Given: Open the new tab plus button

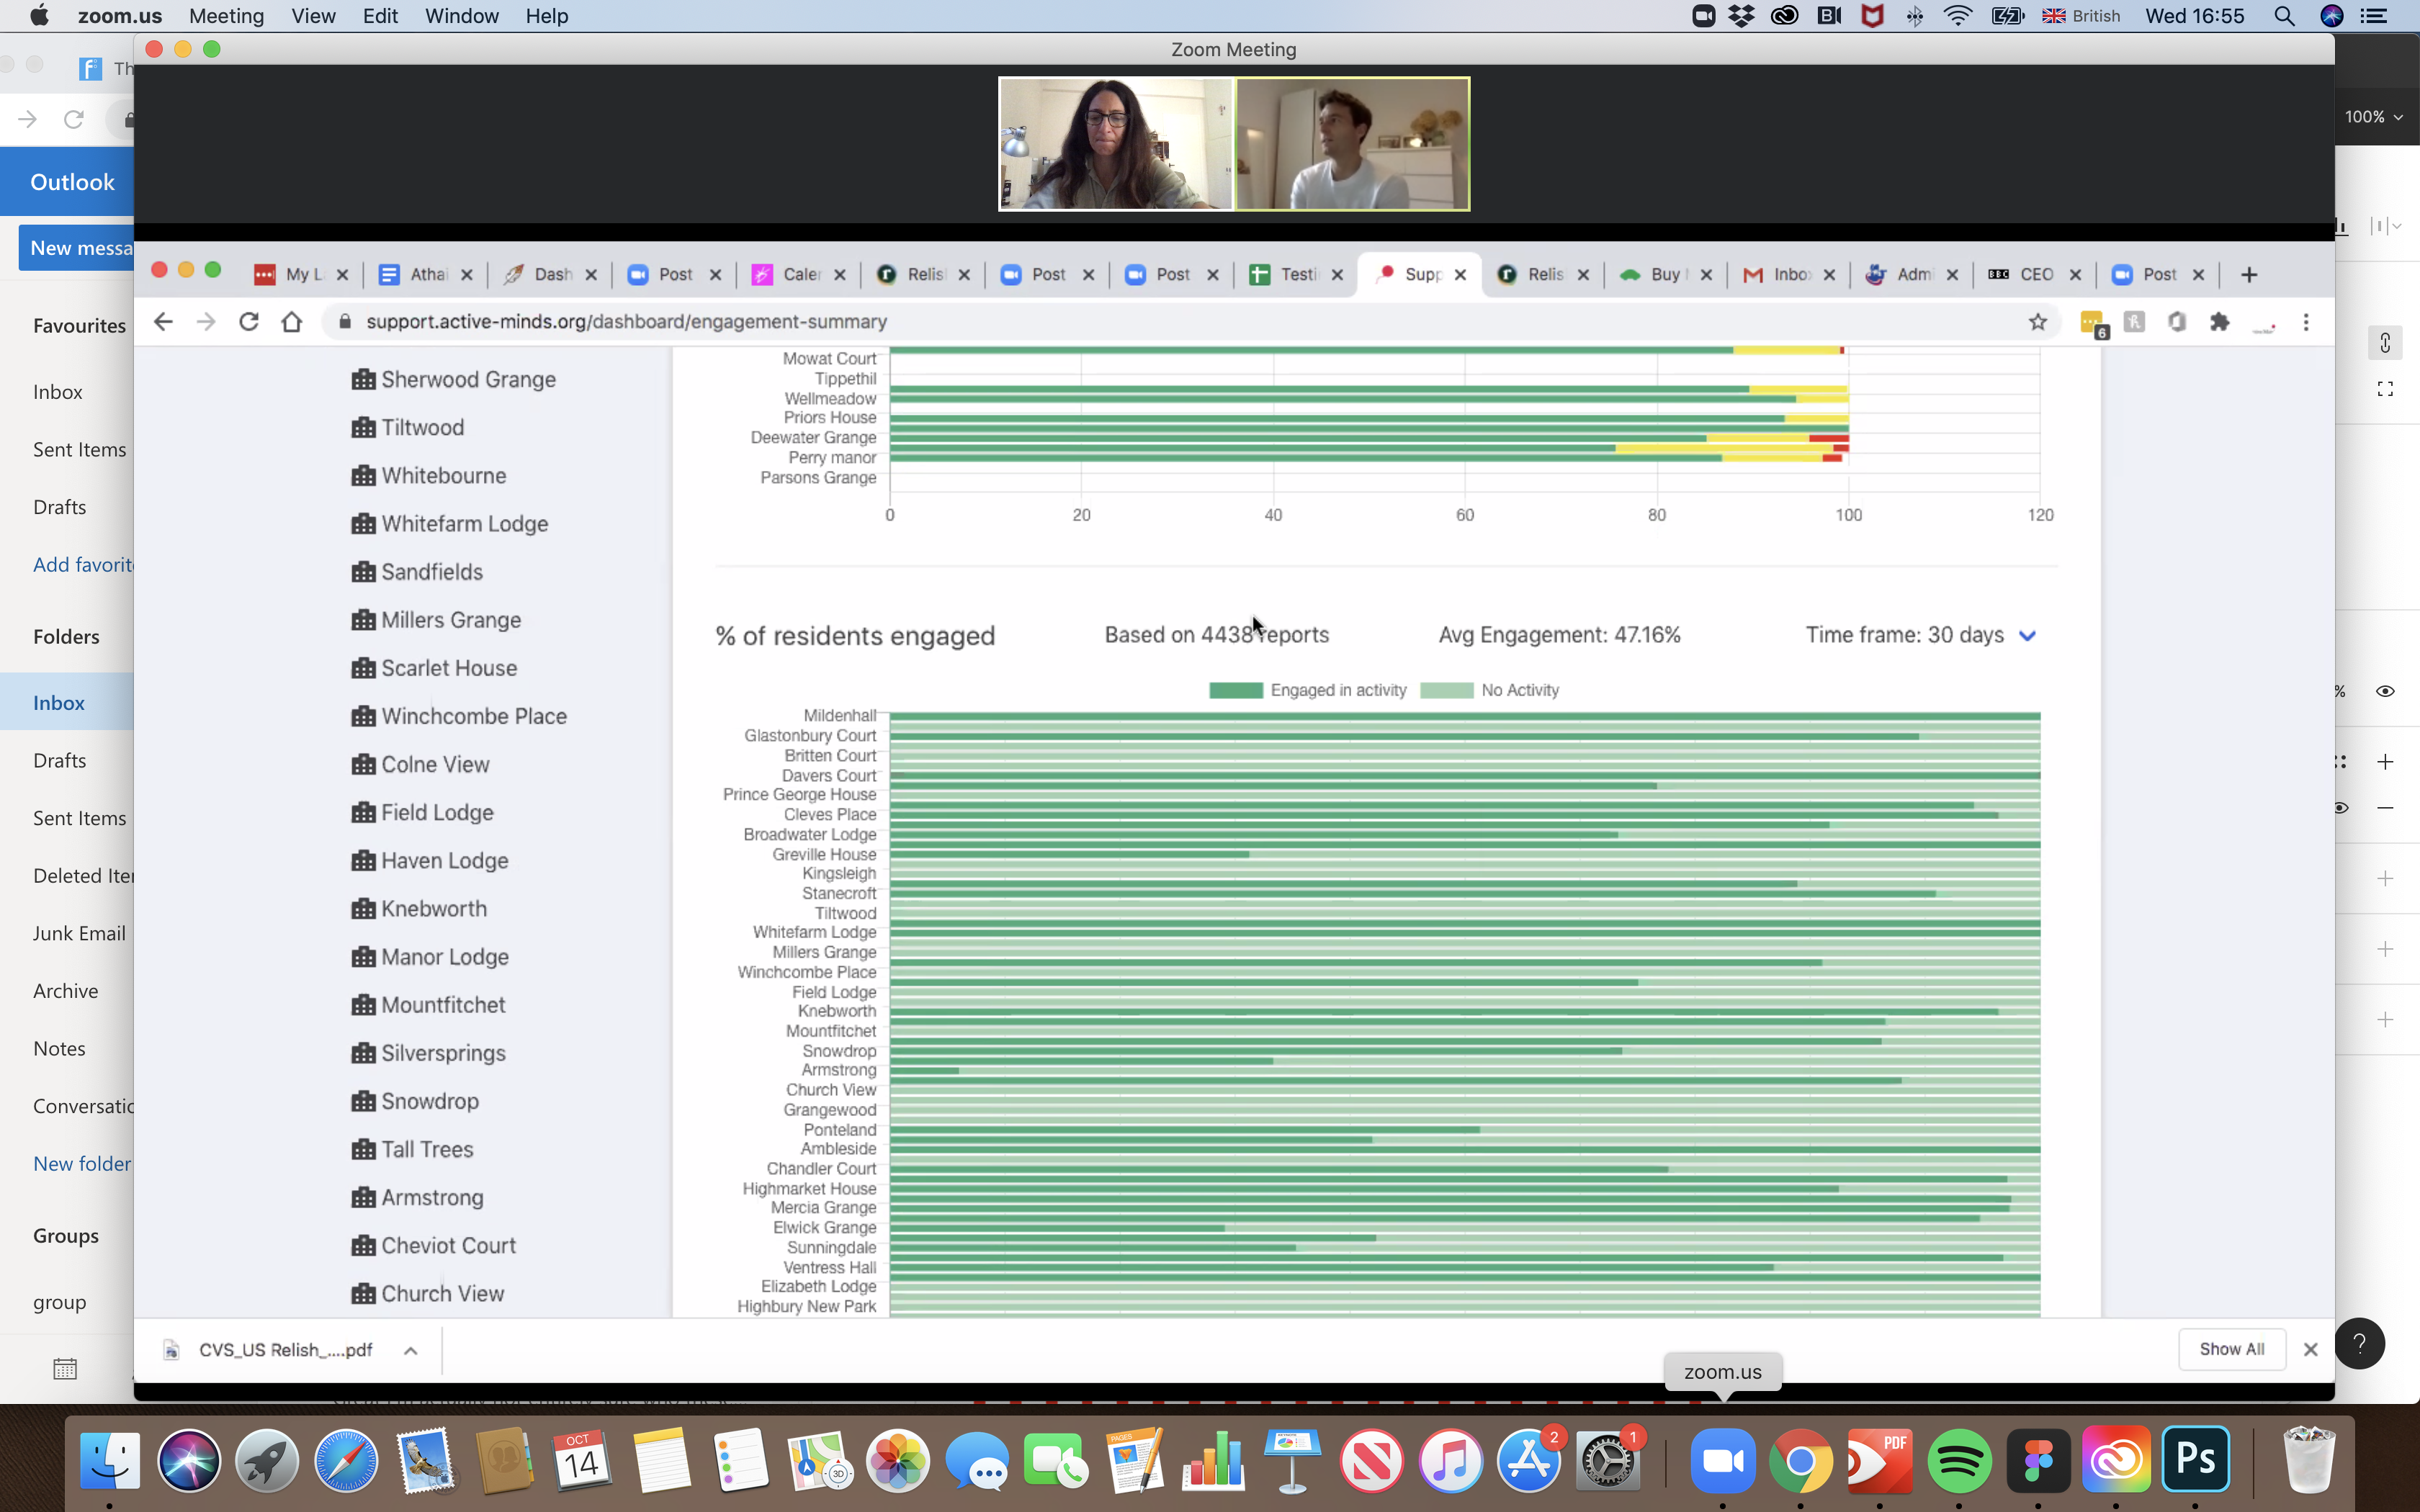Looking at the screenshot, I should coord(2249,275).
